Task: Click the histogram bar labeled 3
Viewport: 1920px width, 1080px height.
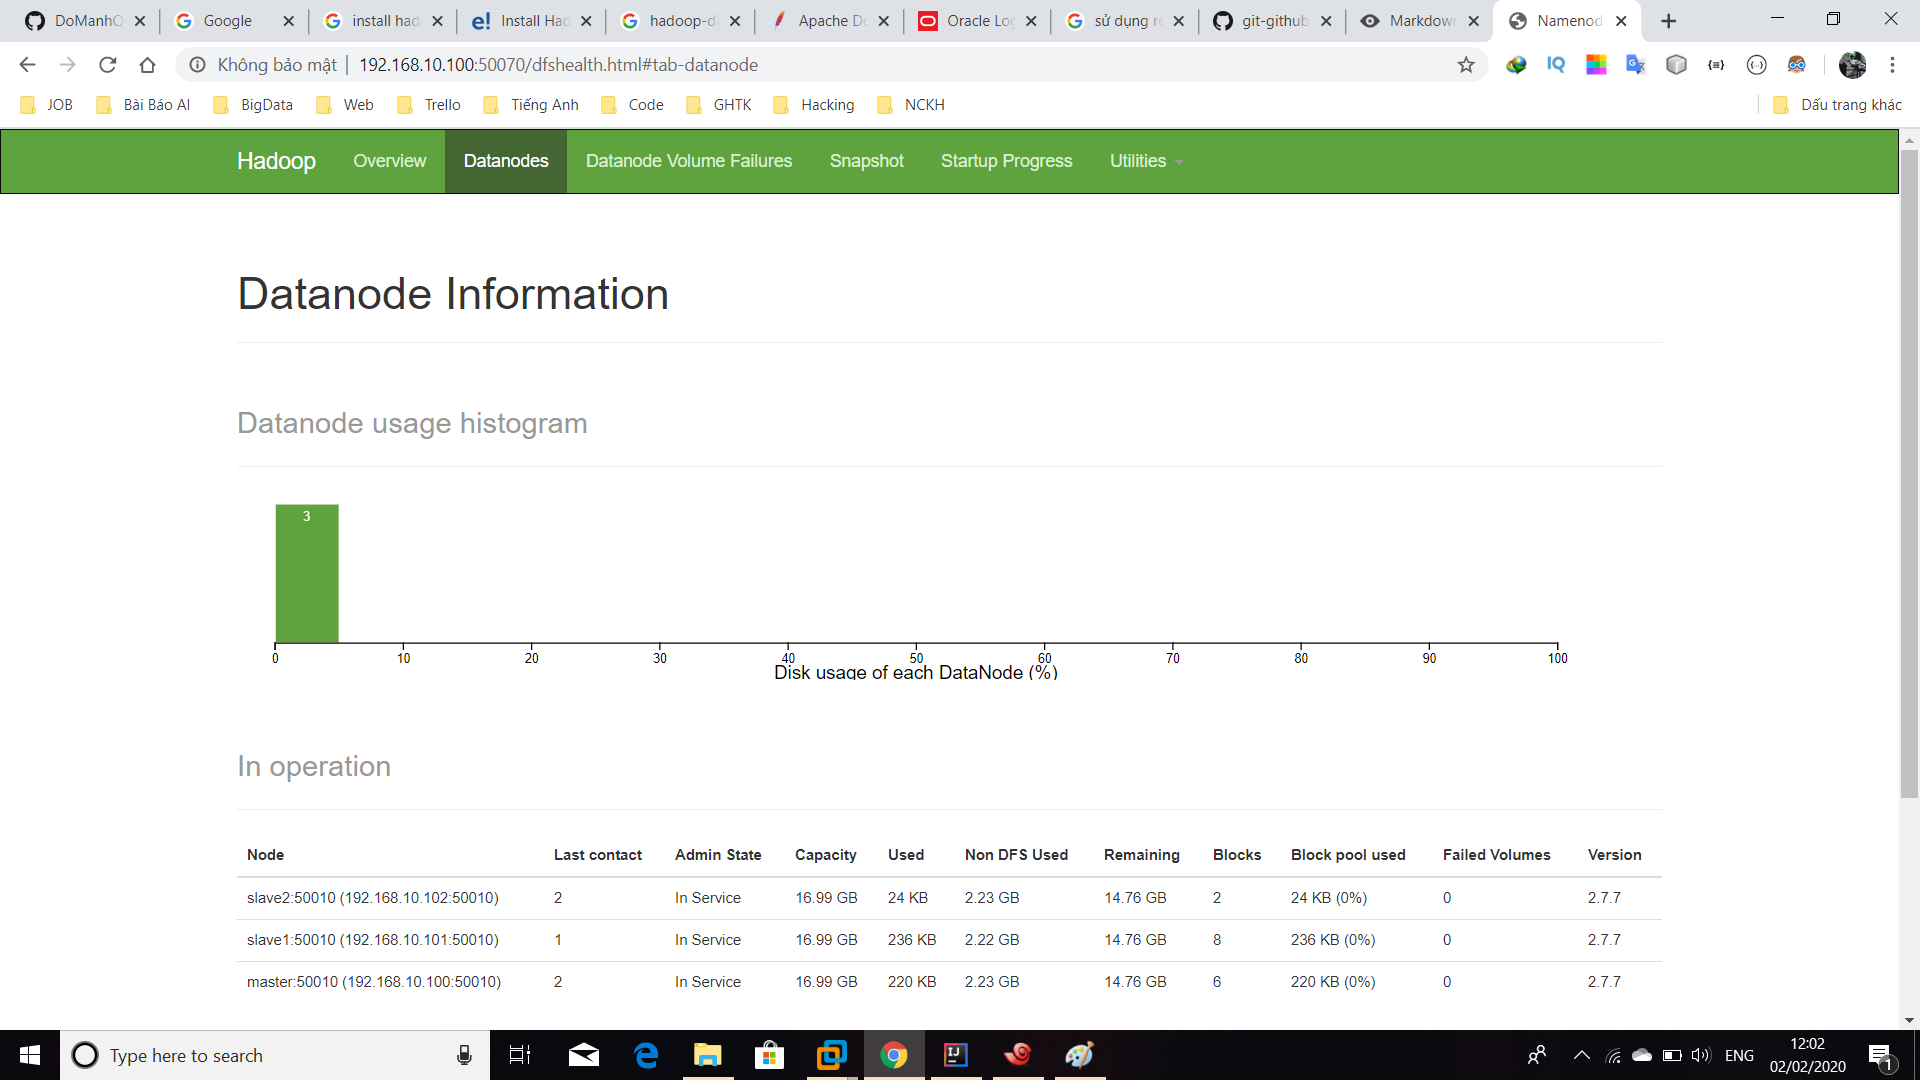Action: click(307, 573)
